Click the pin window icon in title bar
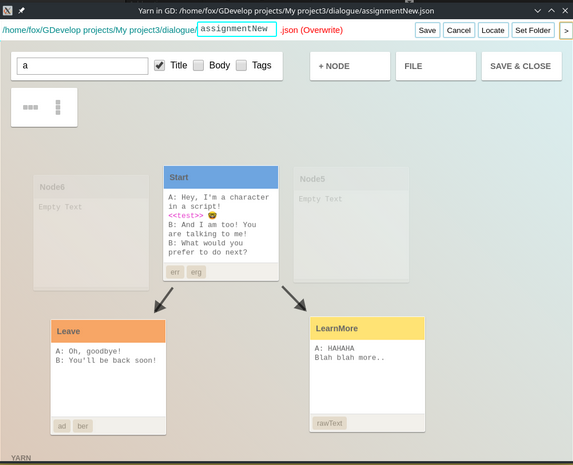Viewport: 573px width, 465px height. [x=22, y=11]
